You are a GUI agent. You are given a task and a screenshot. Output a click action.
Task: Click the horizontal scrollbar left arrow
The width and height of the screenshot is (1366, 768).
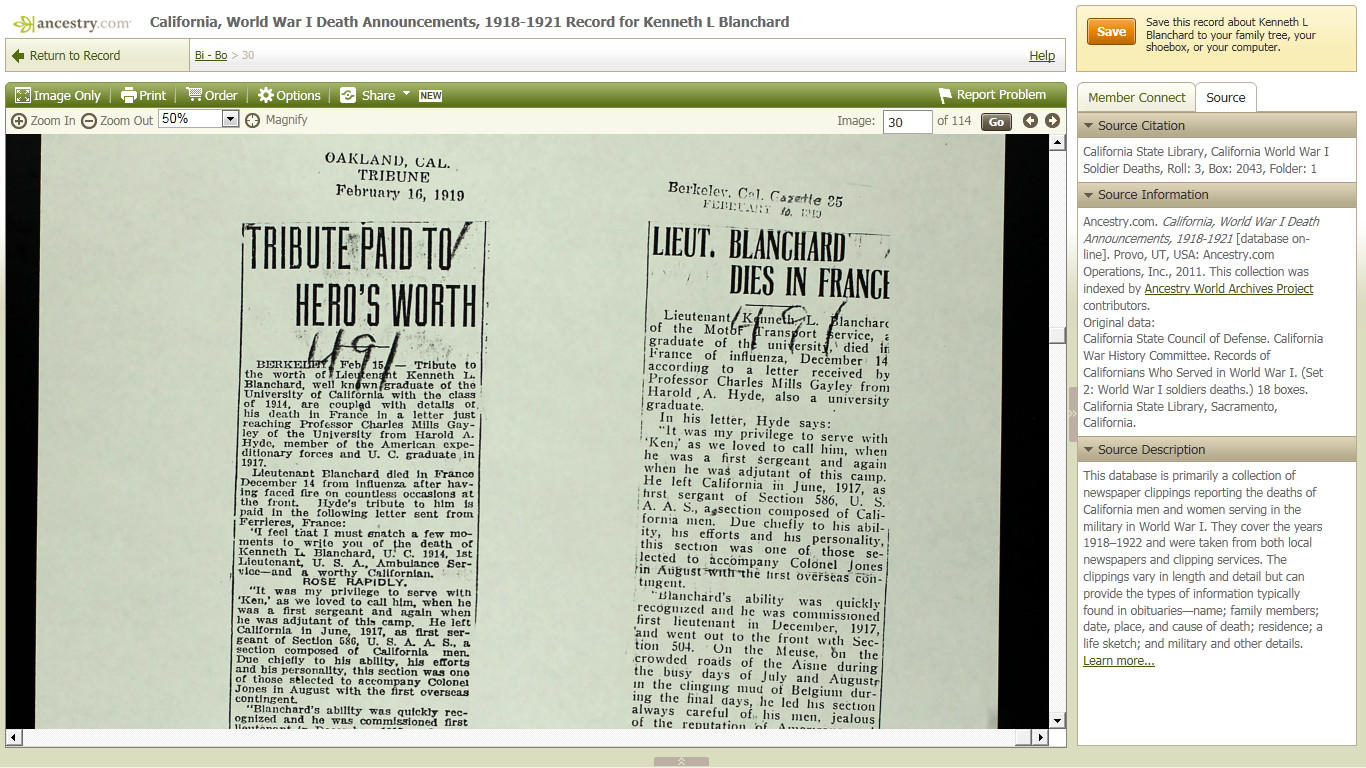[13, 738]
